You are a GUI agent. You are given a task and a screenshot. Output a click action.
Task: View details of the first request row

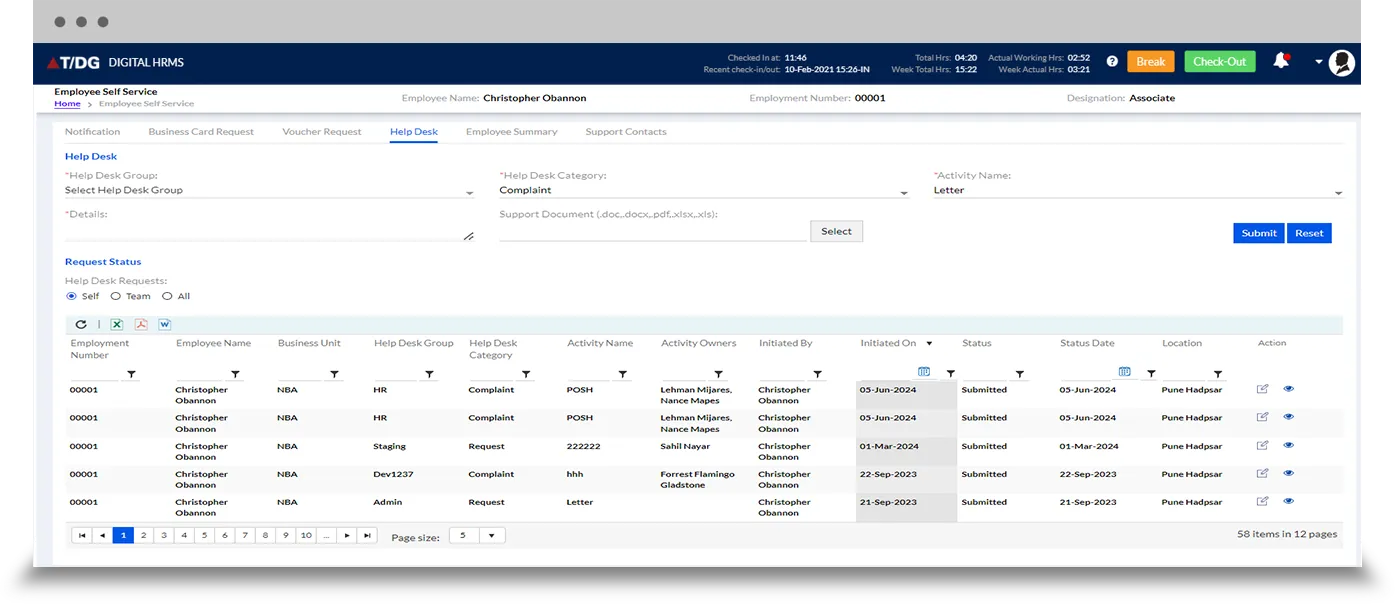coord(1288,389)
